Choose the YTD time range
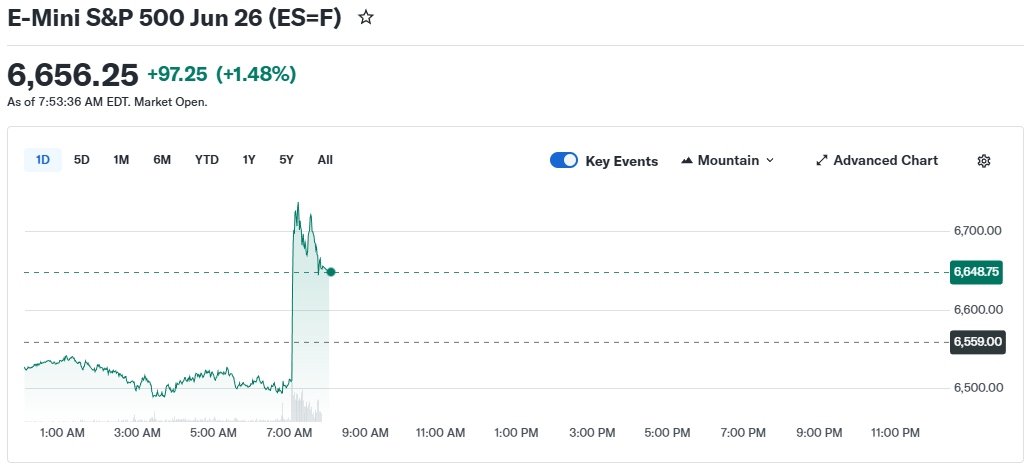Viewport: 1030px width, 468px height. coord(207,160)
